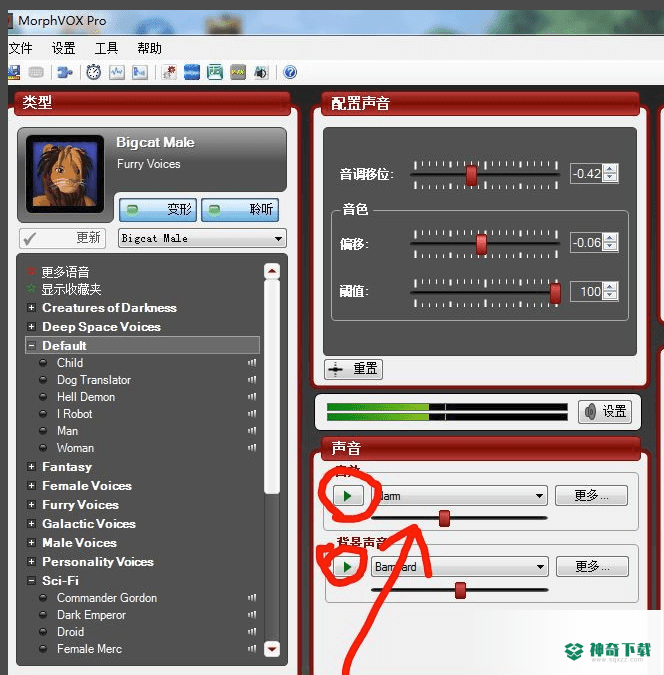Open microphone 设置 button beside level meter
This screenshot has width=664, height=675.
[x=605, y=412]
